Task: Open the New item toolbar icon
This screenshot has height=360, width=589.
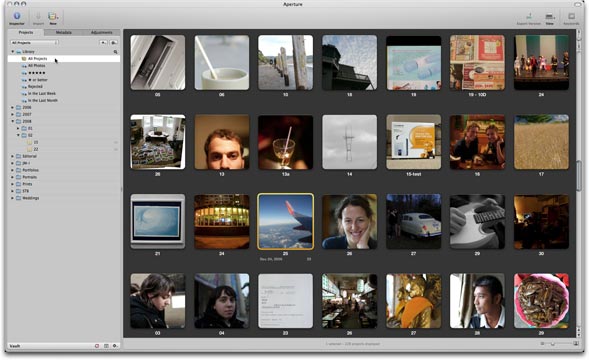Action: 53,17
